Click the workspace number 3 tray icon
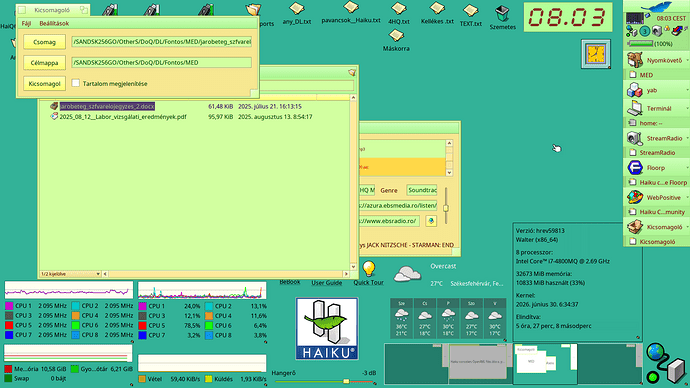Image resolution: width=690 pixels, height=388 pixels. point(645,31)
